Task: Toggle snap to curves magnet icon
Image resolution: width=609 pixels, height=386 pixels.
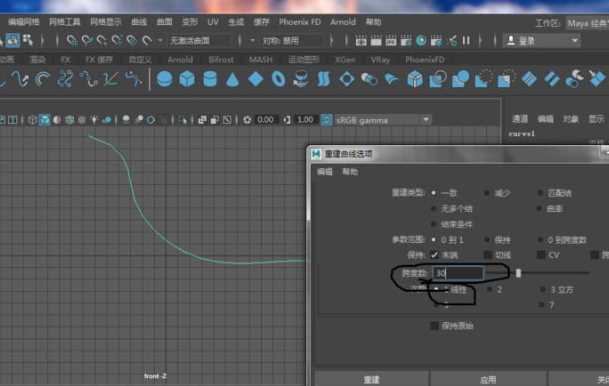Action: click(x=87, y=40)
